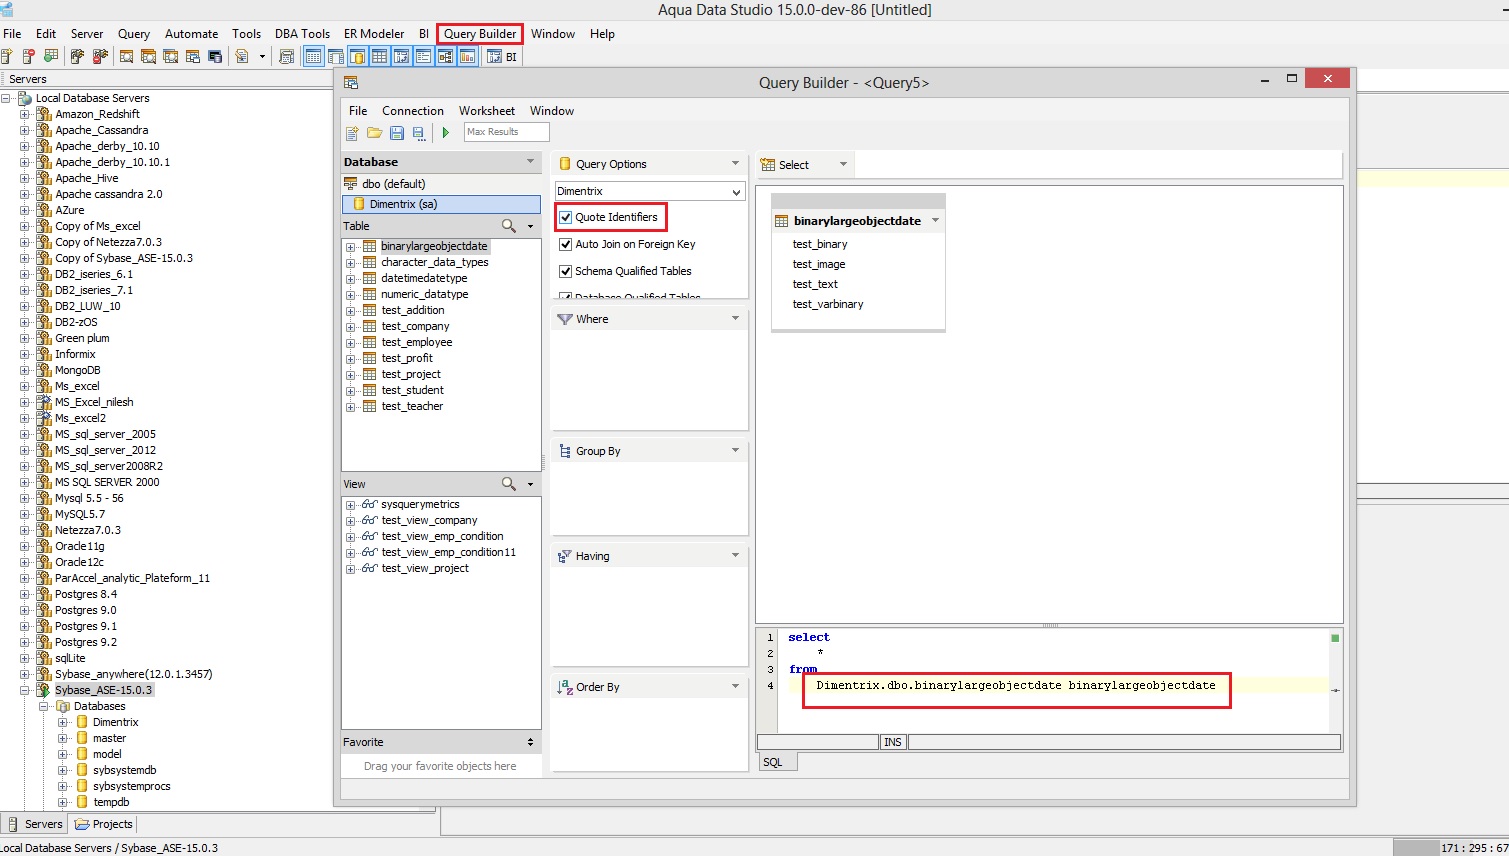Click the database cylinder icon in main toolbar
Image resolution: width=1509 pixels, height=856 pixels.
[357, 57]
